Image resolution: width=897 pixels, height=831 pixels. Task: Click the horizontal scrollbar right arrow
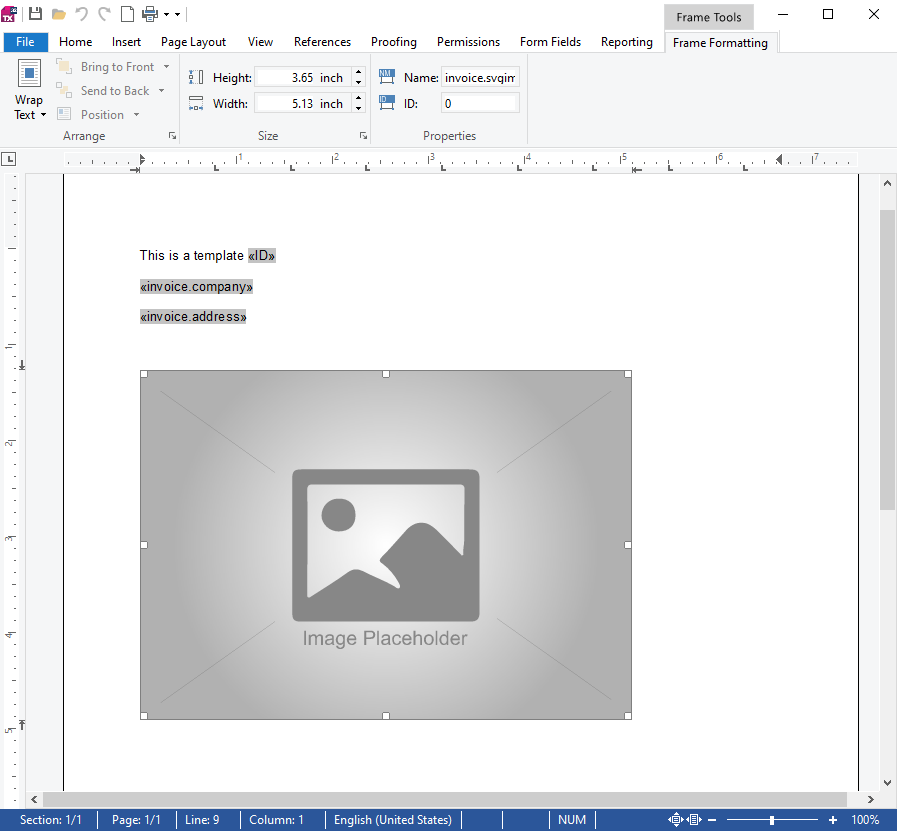coord(871,799)
